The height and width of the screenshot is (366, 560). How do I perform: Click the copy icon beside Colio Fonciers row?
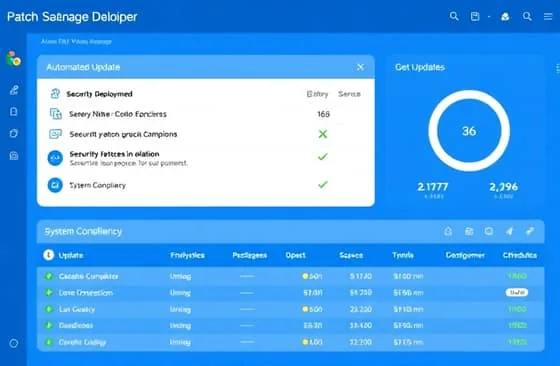coord(55,114)
